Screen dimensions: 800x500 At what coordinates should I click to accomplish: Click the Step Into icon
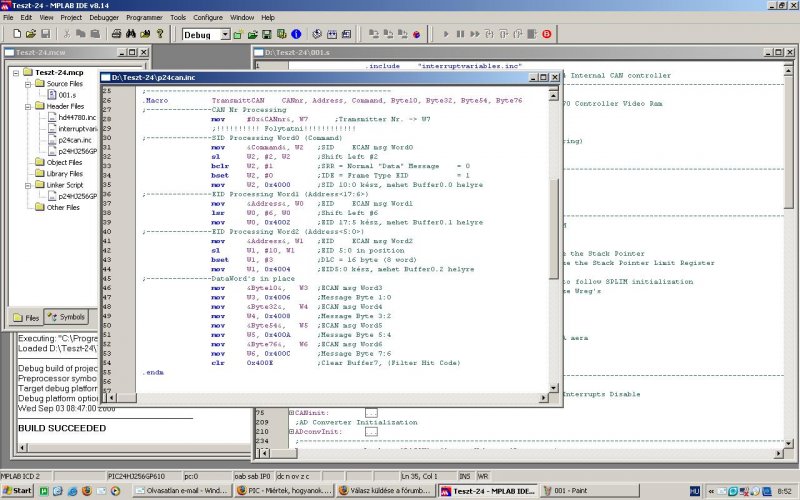coord(489,34)
